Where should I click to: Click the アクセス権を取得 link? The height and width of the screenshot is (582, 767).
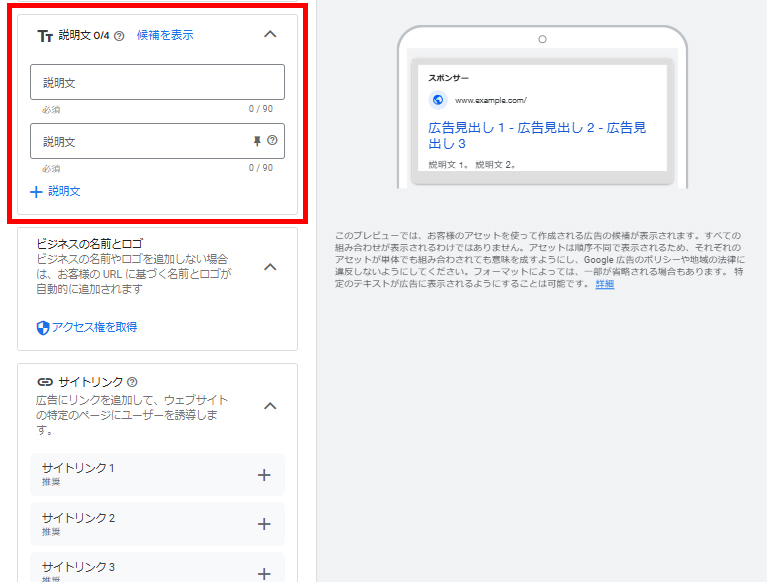click(94, 327)
